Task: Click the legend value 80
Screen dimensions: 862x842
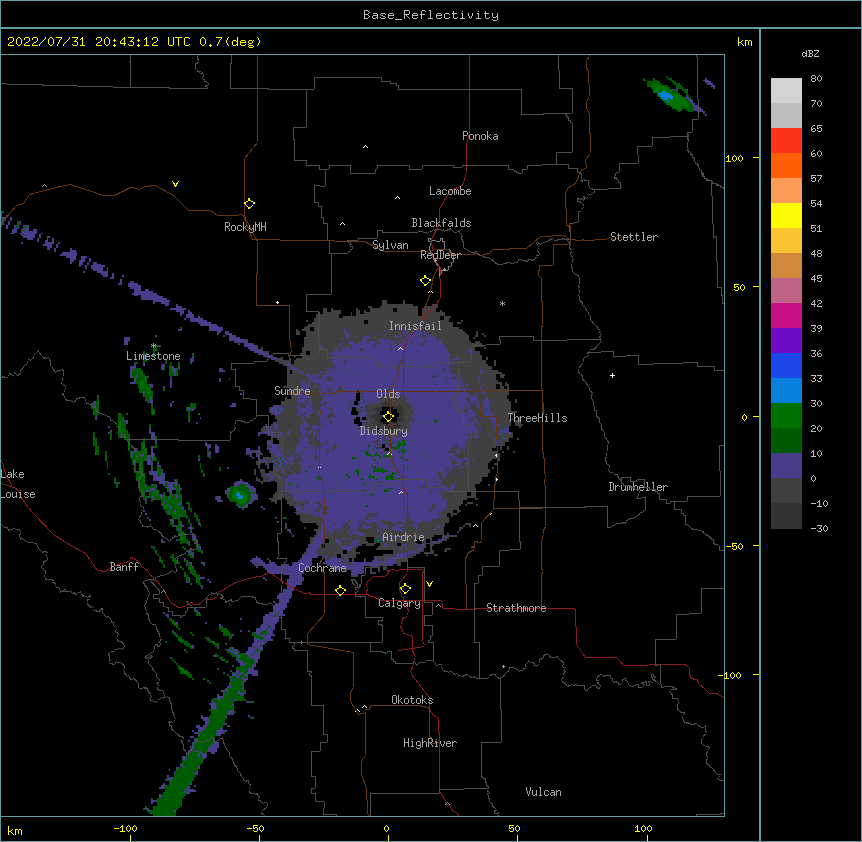Action: [816, 79]
